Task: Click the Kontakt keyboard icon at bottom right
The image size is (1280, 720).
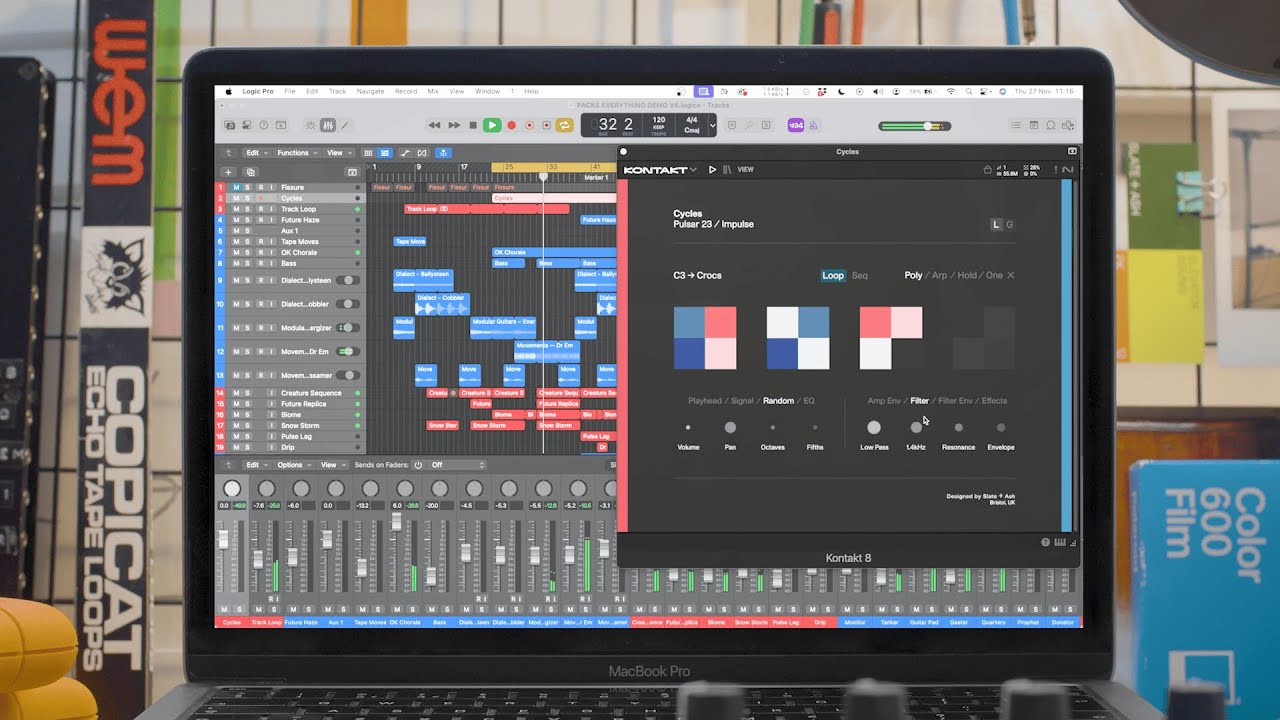Action: [1060, 542]
